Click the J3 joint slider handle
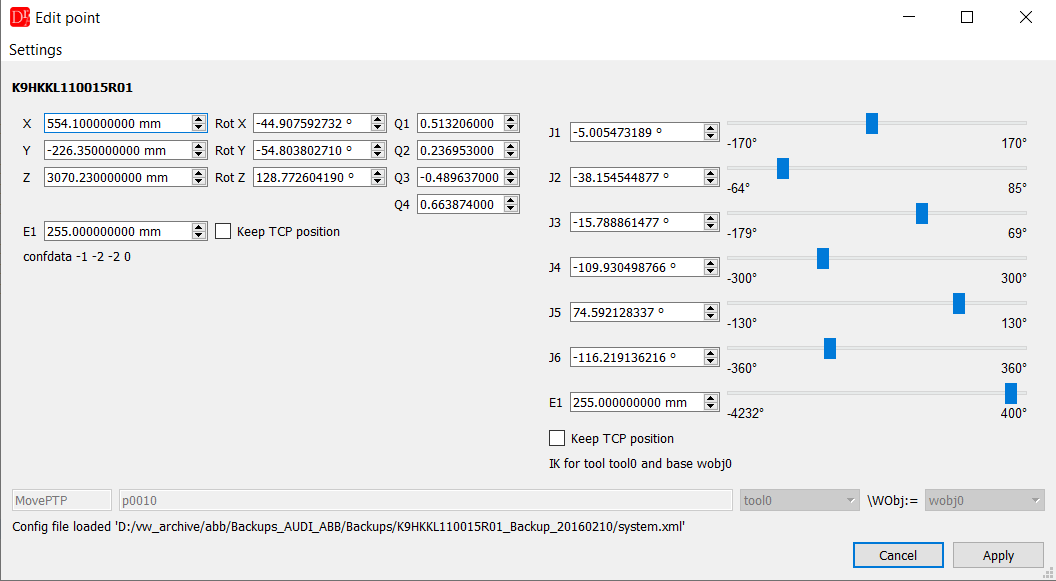The image size is (1056, 581). point(922,213)
